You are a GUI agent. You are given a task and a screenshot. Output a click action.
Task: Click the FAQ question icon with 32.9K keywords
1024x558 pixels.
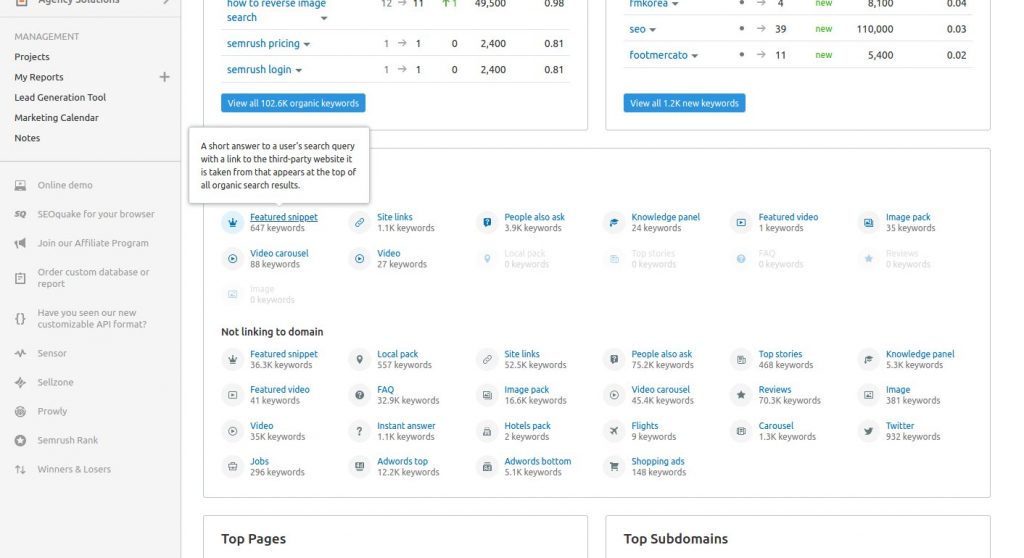coord(359,395)
